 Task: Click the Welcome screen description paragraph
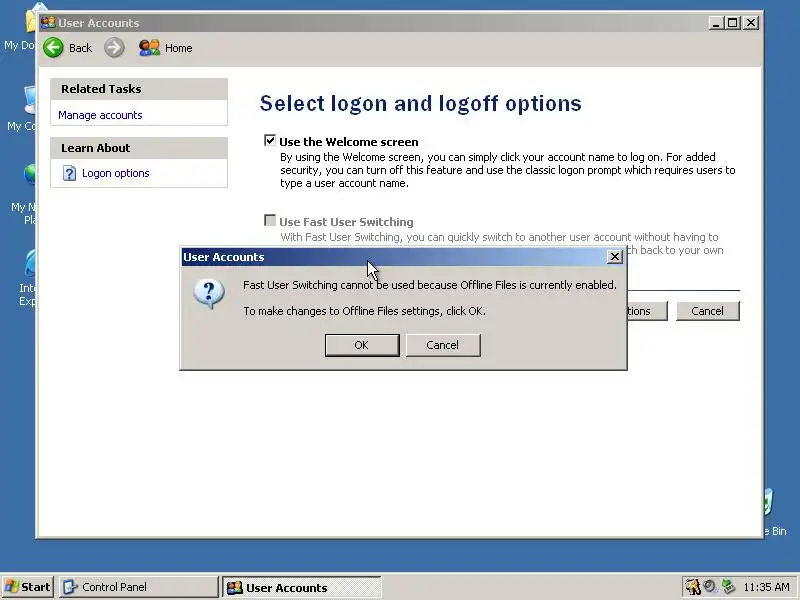[508, 170]
